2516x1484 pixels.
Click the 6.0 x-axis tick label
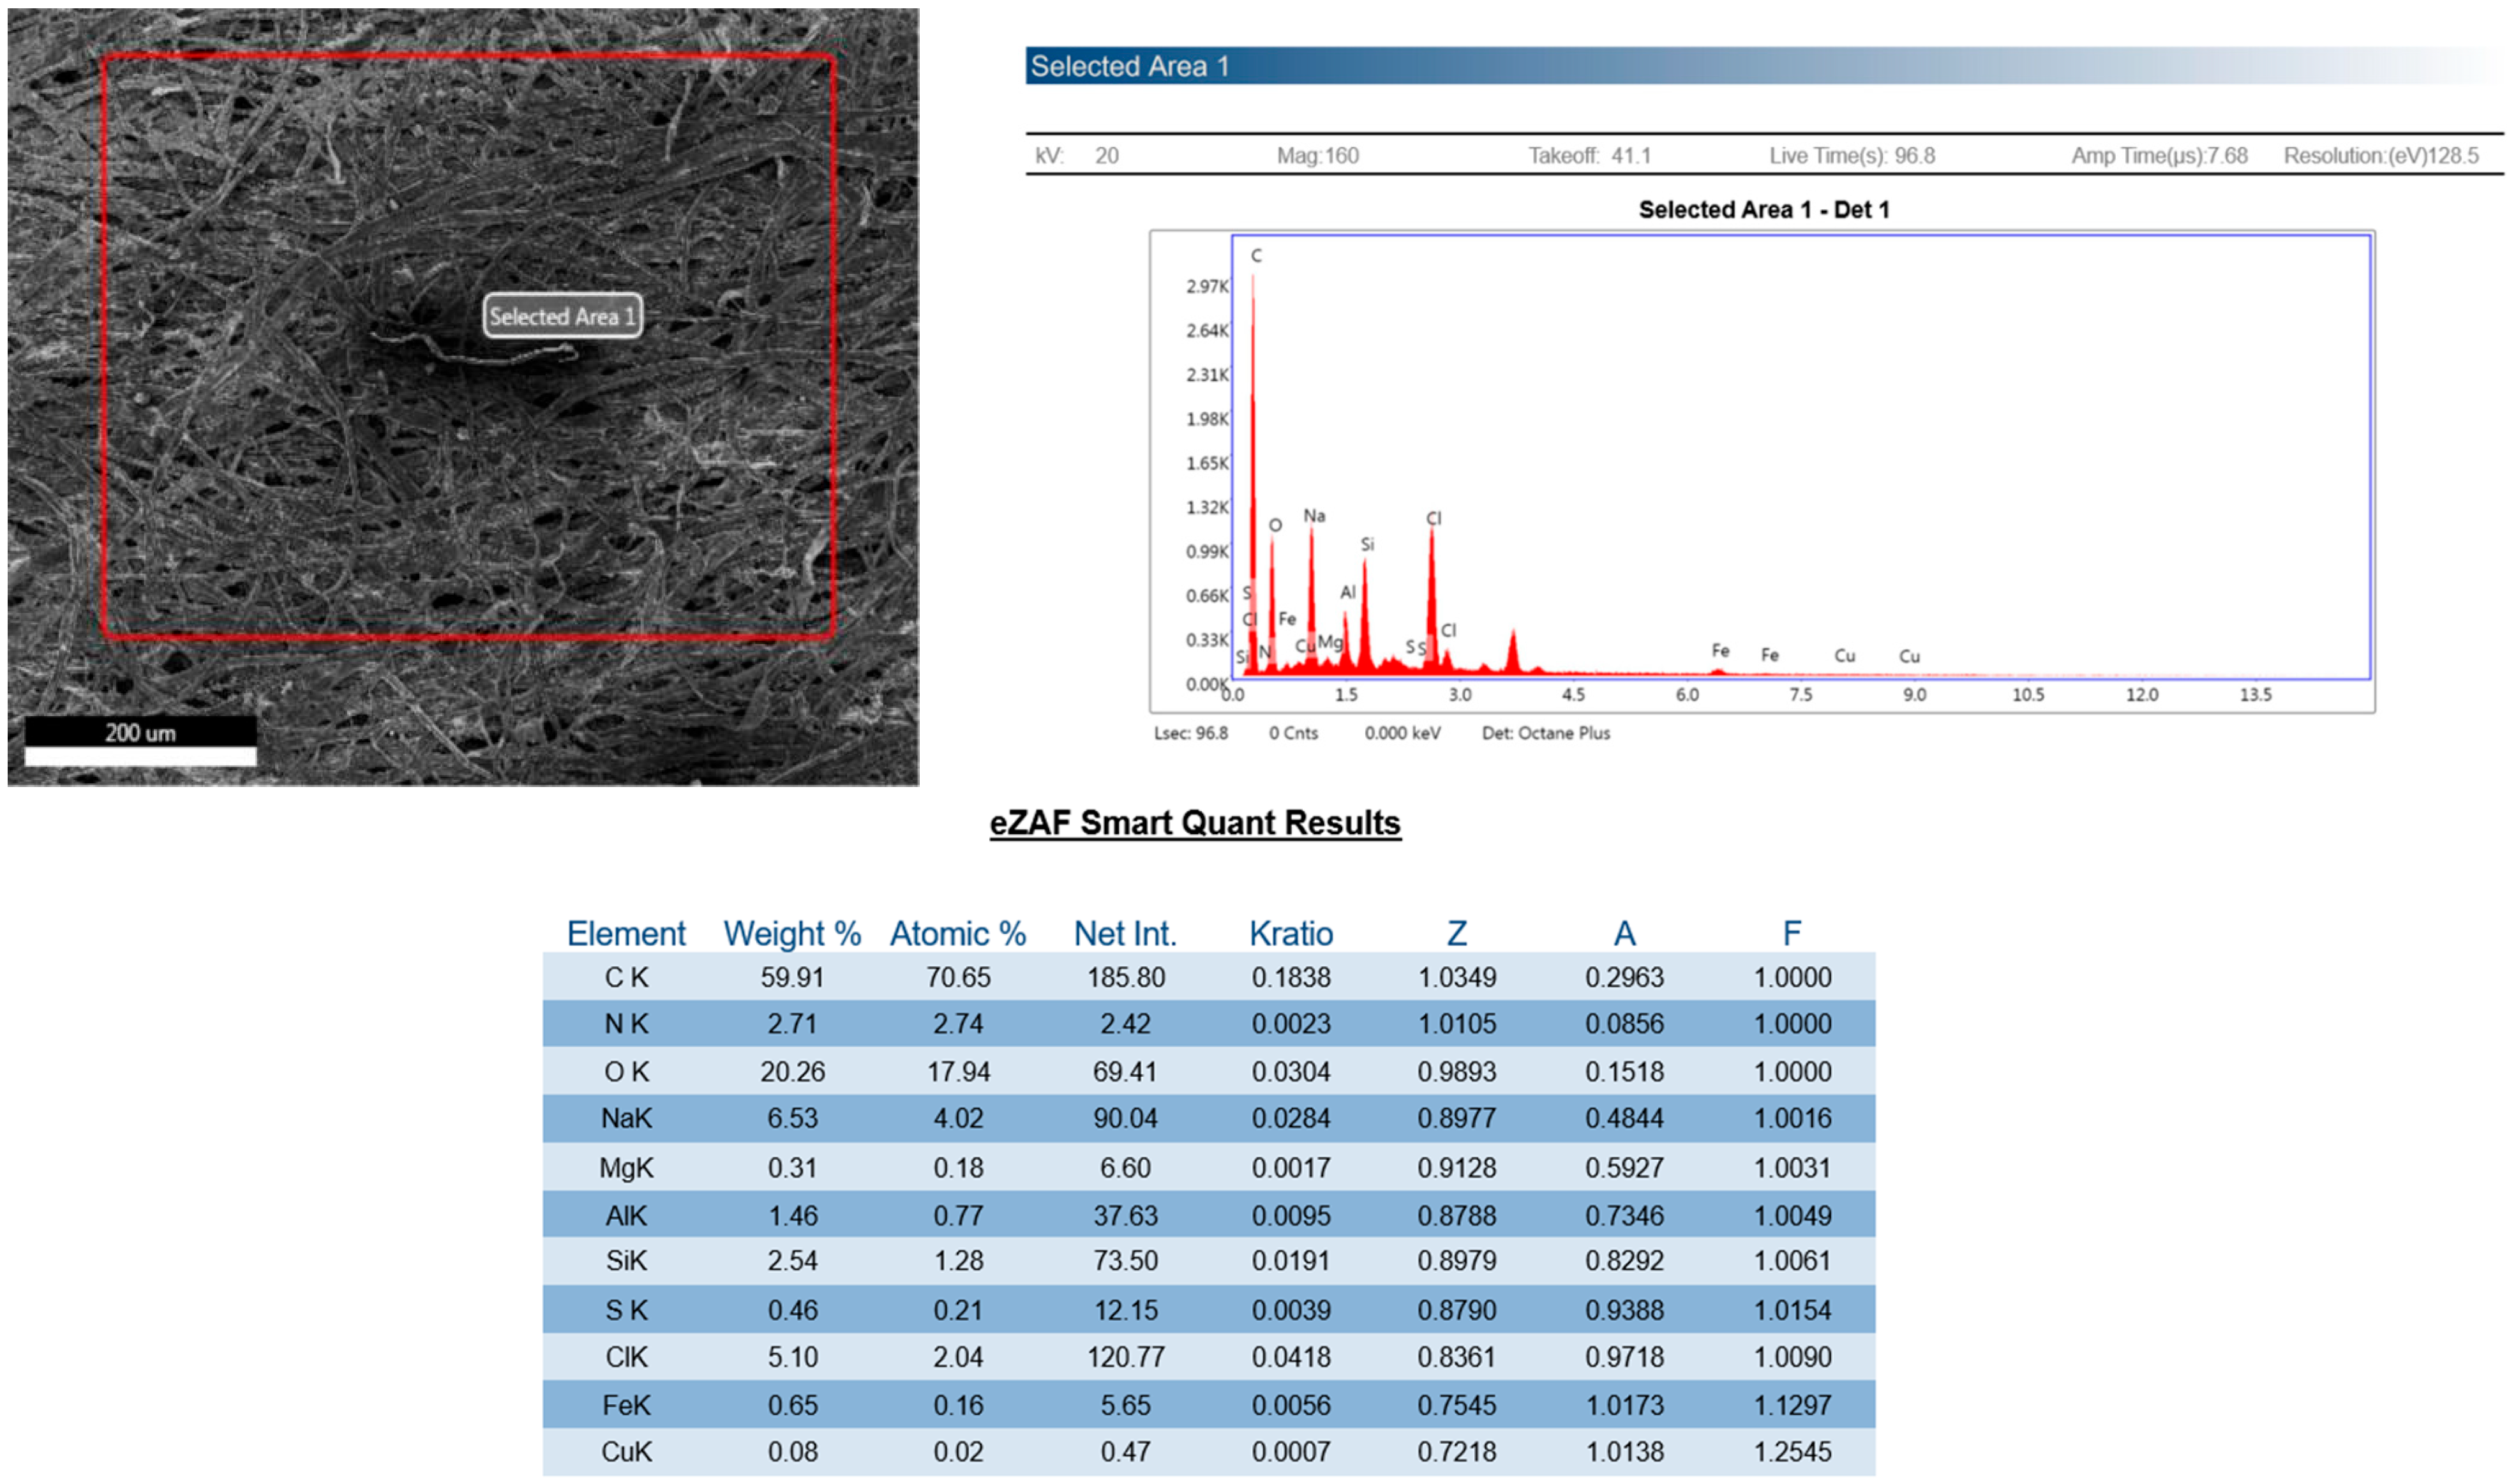[x=1687, y=695]
